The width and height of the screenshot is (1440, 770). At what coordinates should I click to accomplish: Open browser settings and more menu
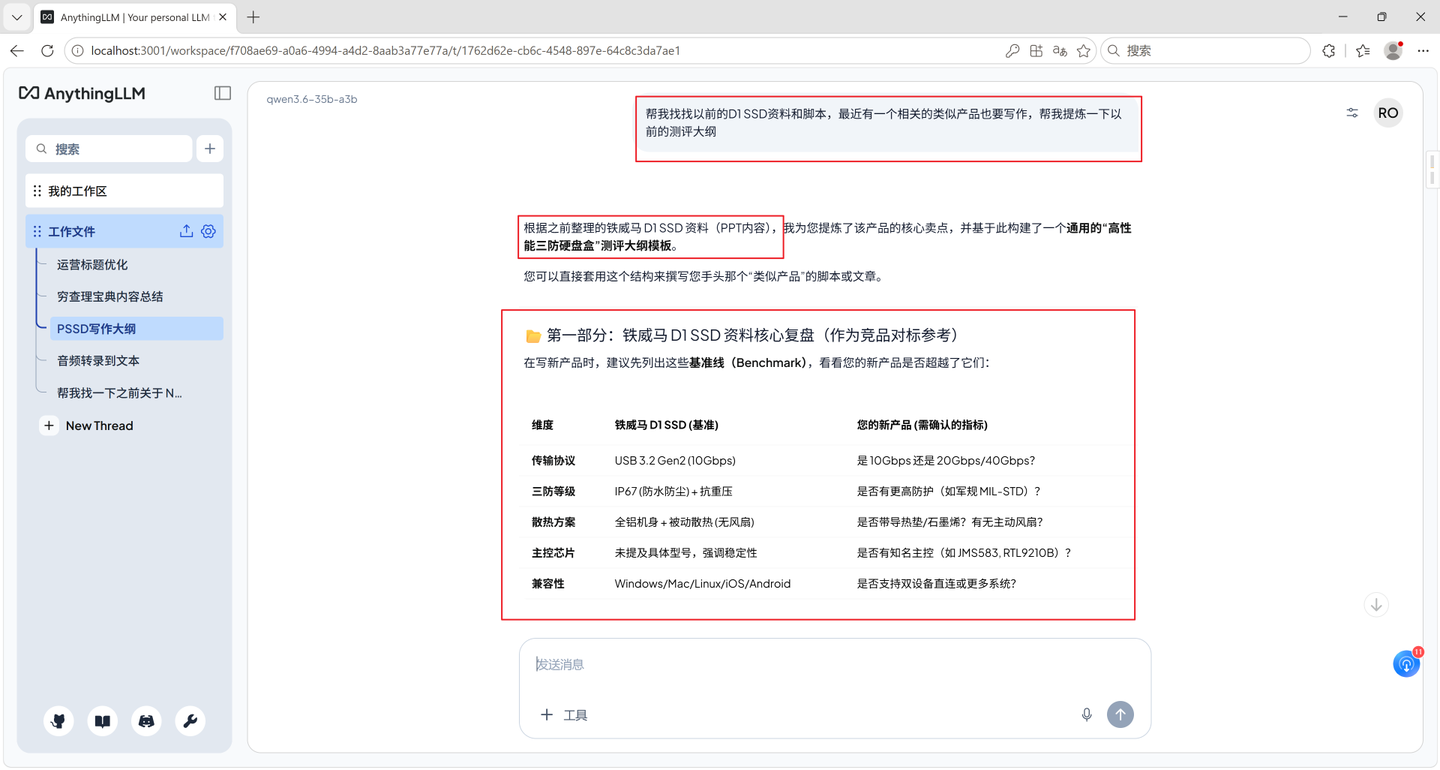1423,51
